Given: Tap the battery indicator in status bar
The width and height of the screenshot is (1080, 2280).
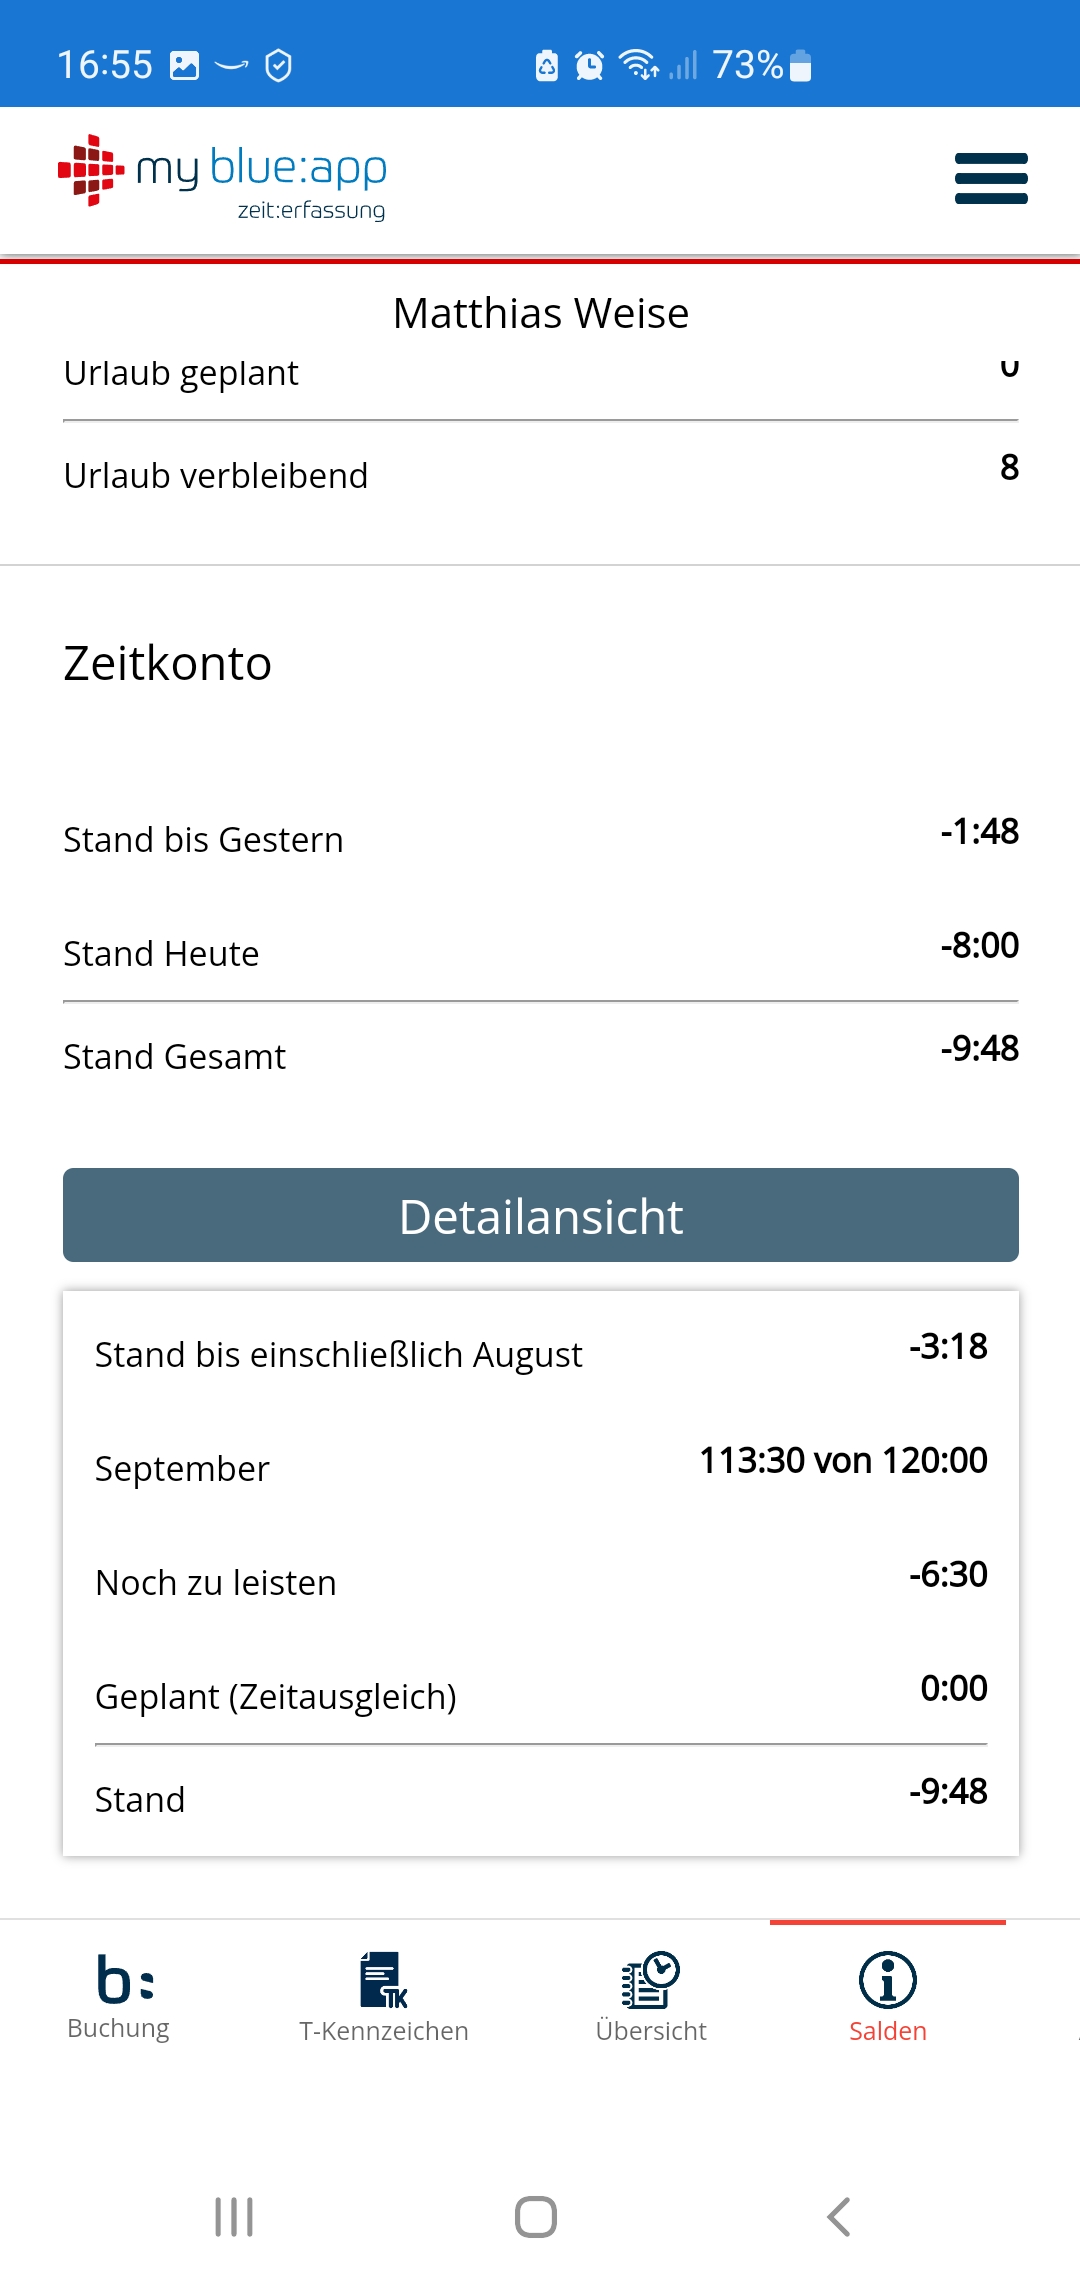Looking at the screenshot, I should coord(800,66).
